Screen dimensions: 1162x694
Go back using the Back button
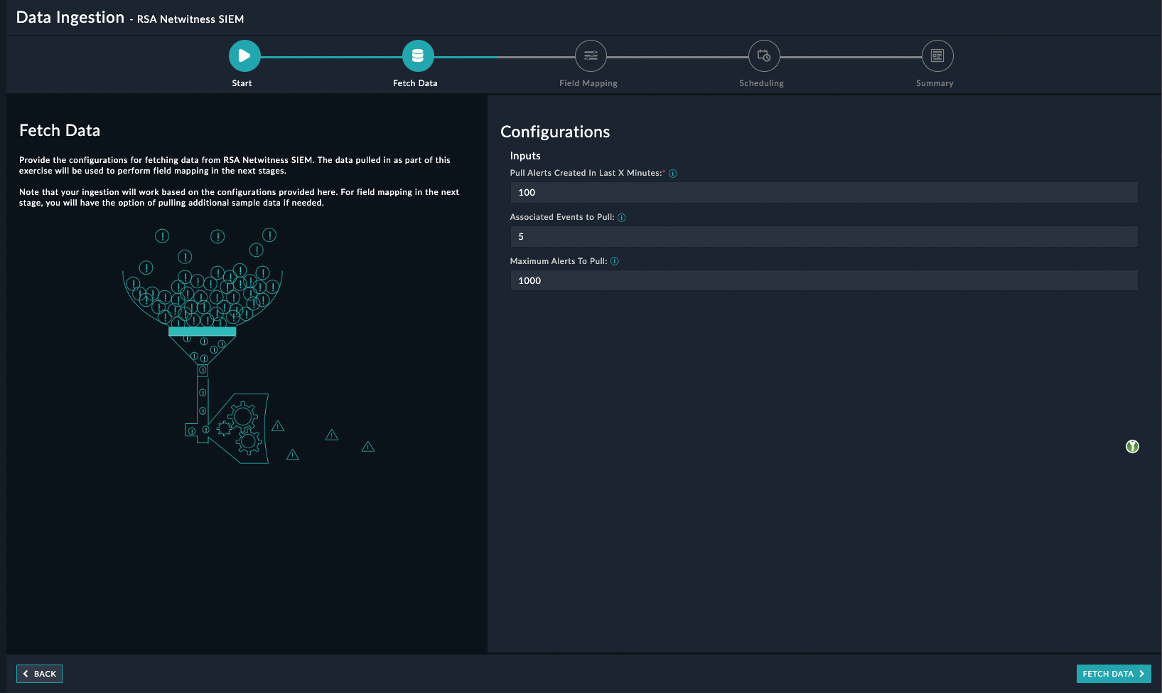[x=40, y=674]
